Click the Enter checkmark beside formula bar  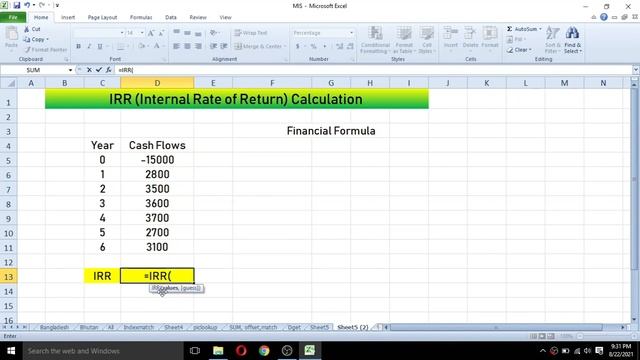tap(99, 70)
